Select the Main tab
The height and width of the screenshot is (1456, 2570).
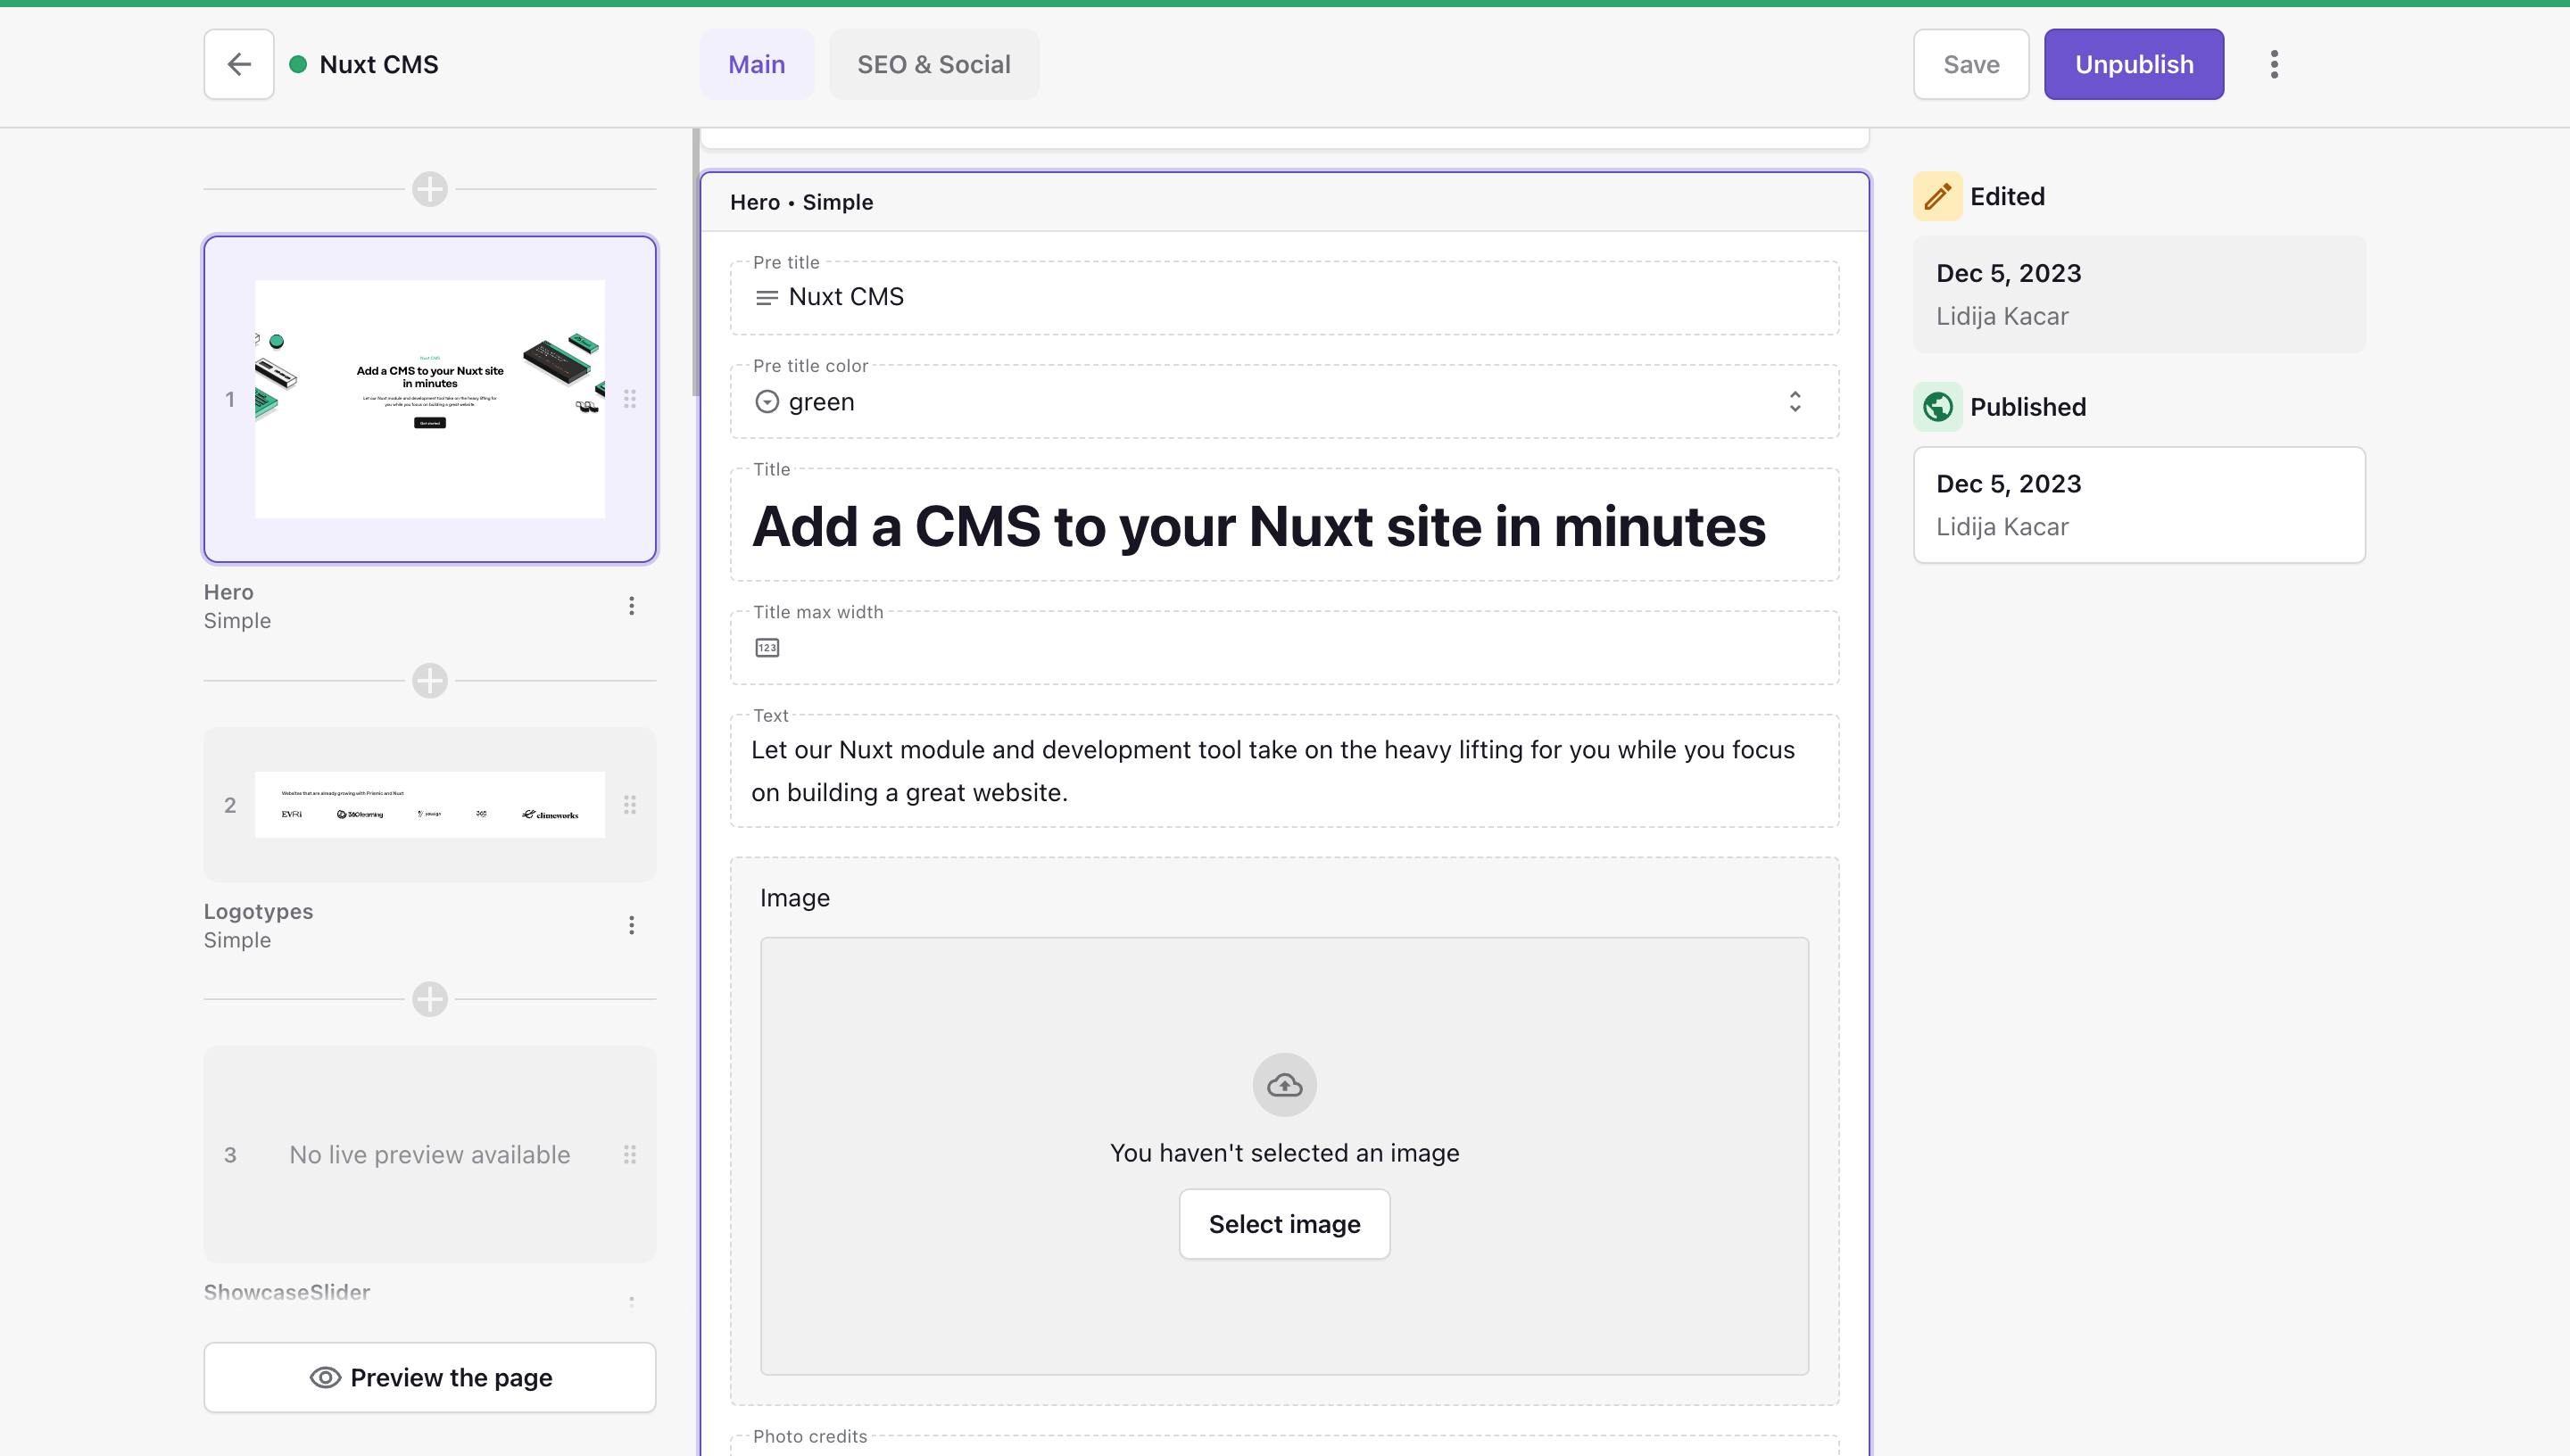coord(756,64)
